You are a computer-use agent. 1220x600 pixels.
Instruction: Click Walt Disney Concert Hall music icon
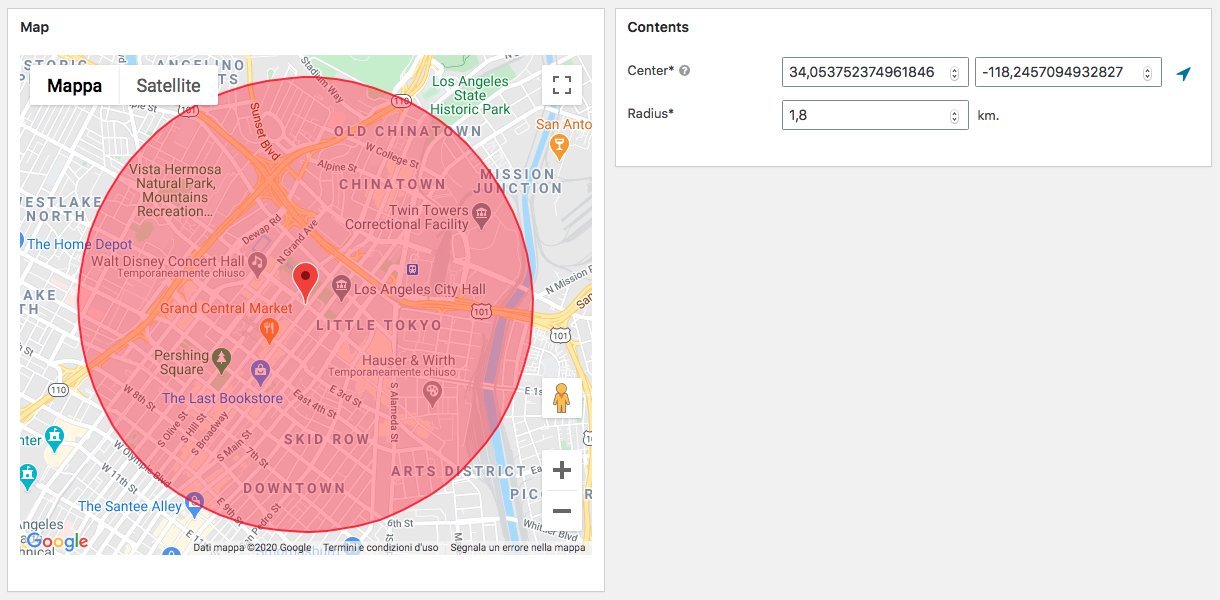(x=257, y=262)
